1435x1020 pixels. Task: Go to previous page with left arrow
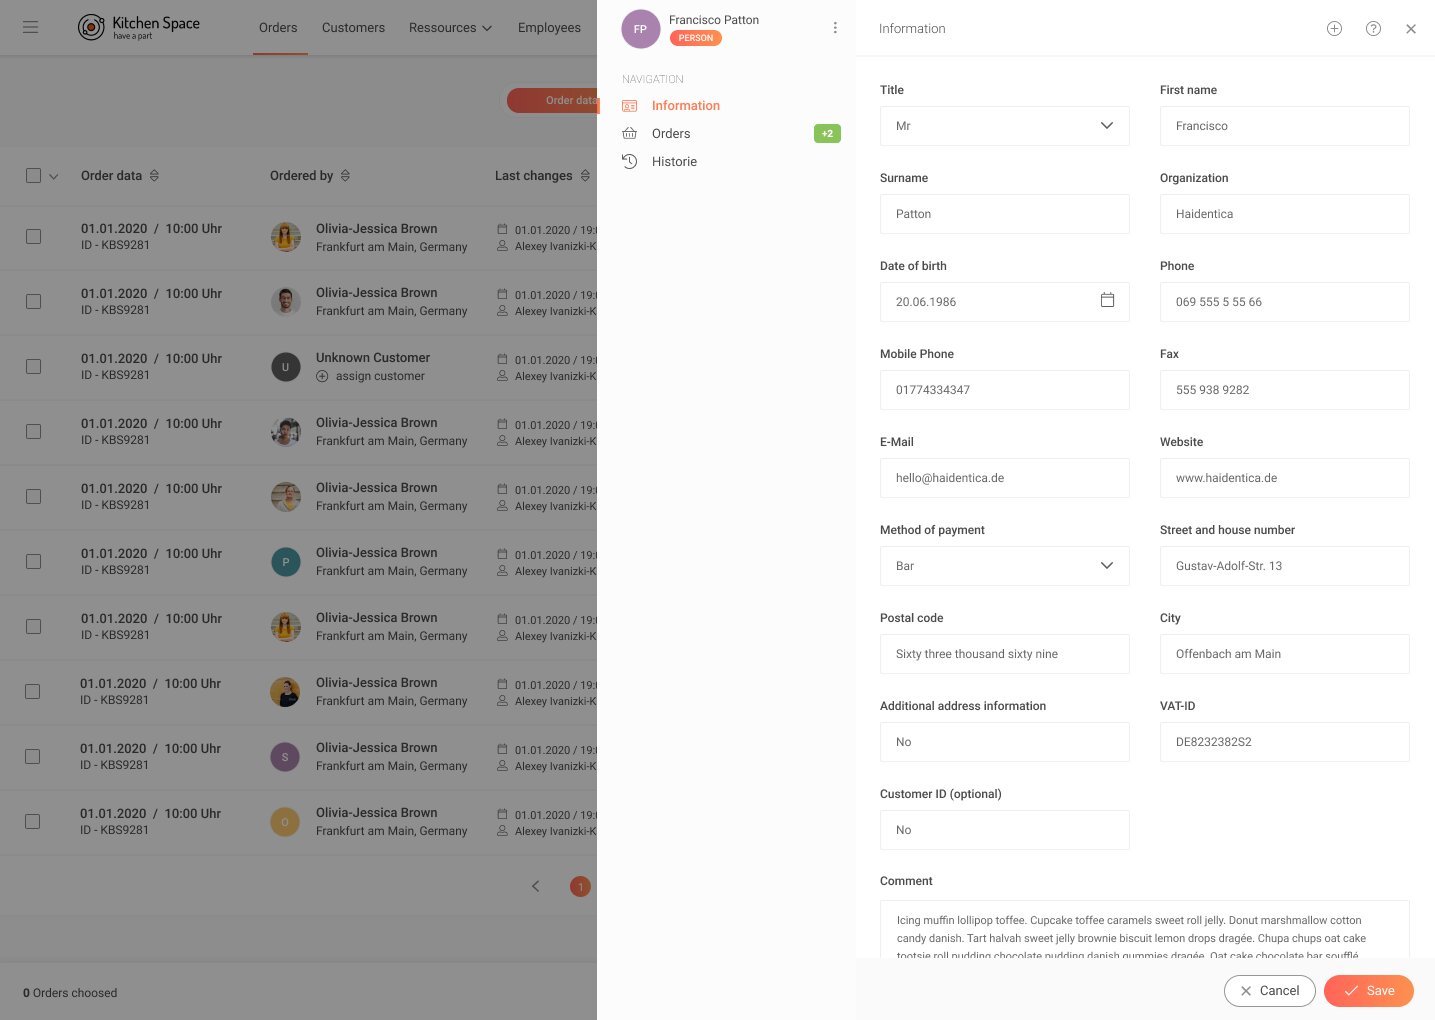click(x=536, y=886)
